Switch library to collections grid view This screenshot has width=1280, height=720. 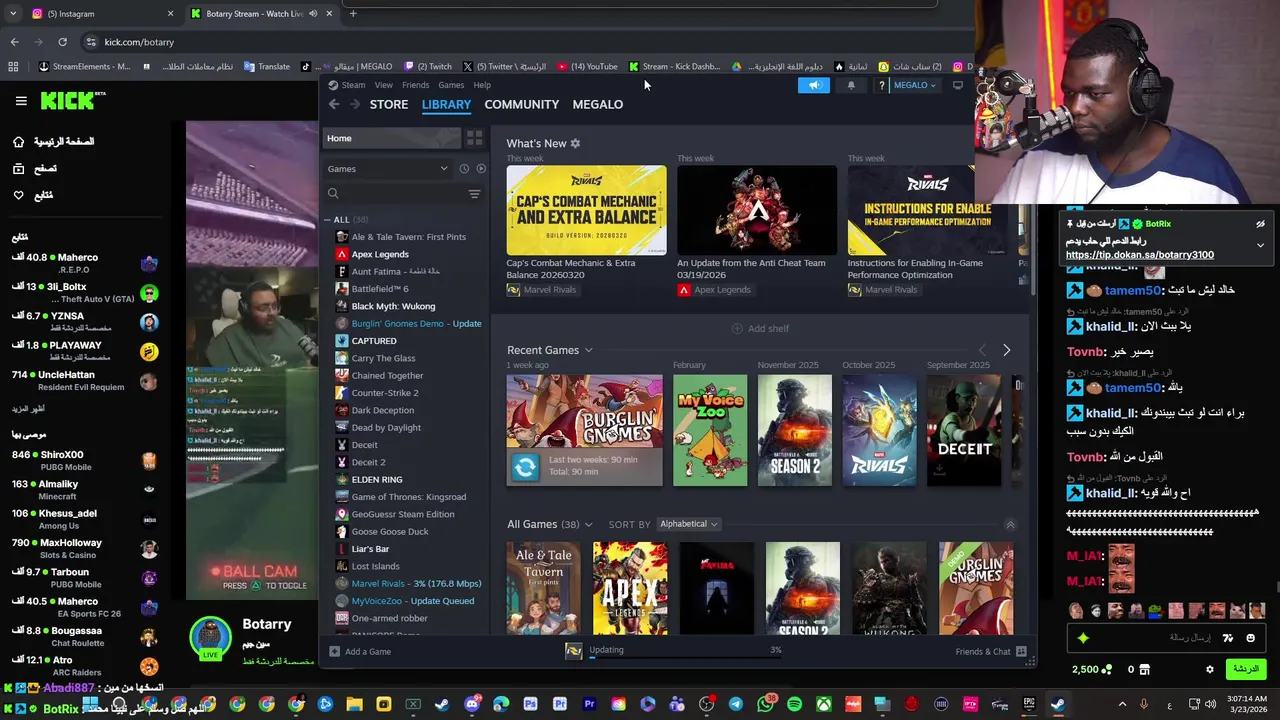[474, 138]
